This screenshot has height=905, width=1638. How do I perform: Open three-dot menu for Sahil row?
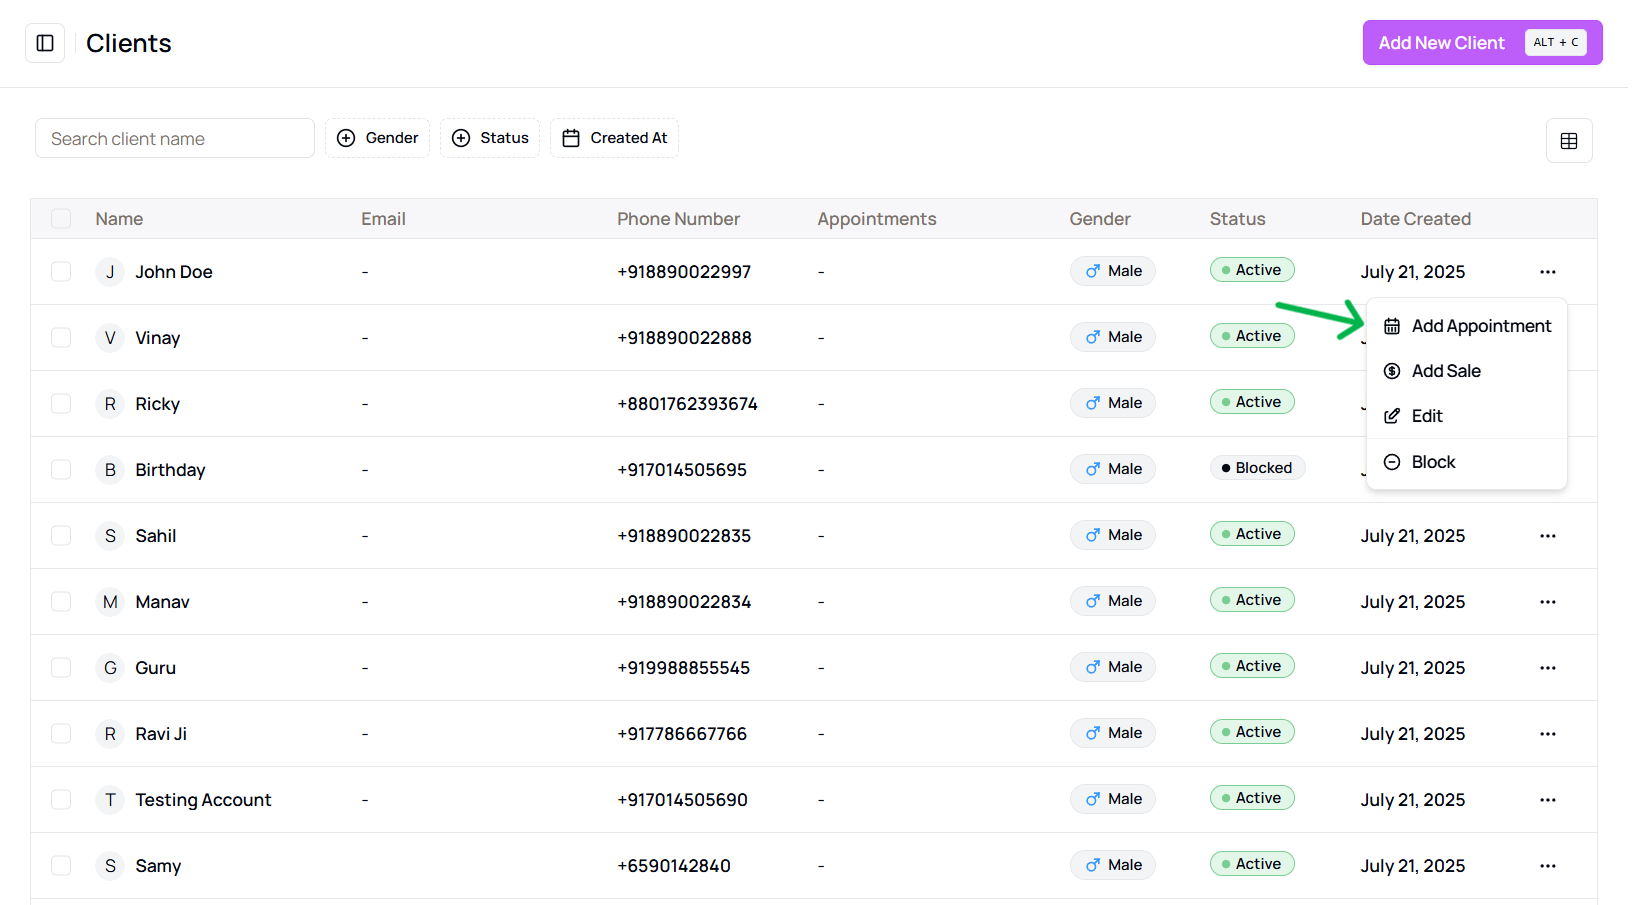(x=1548, y=536)
